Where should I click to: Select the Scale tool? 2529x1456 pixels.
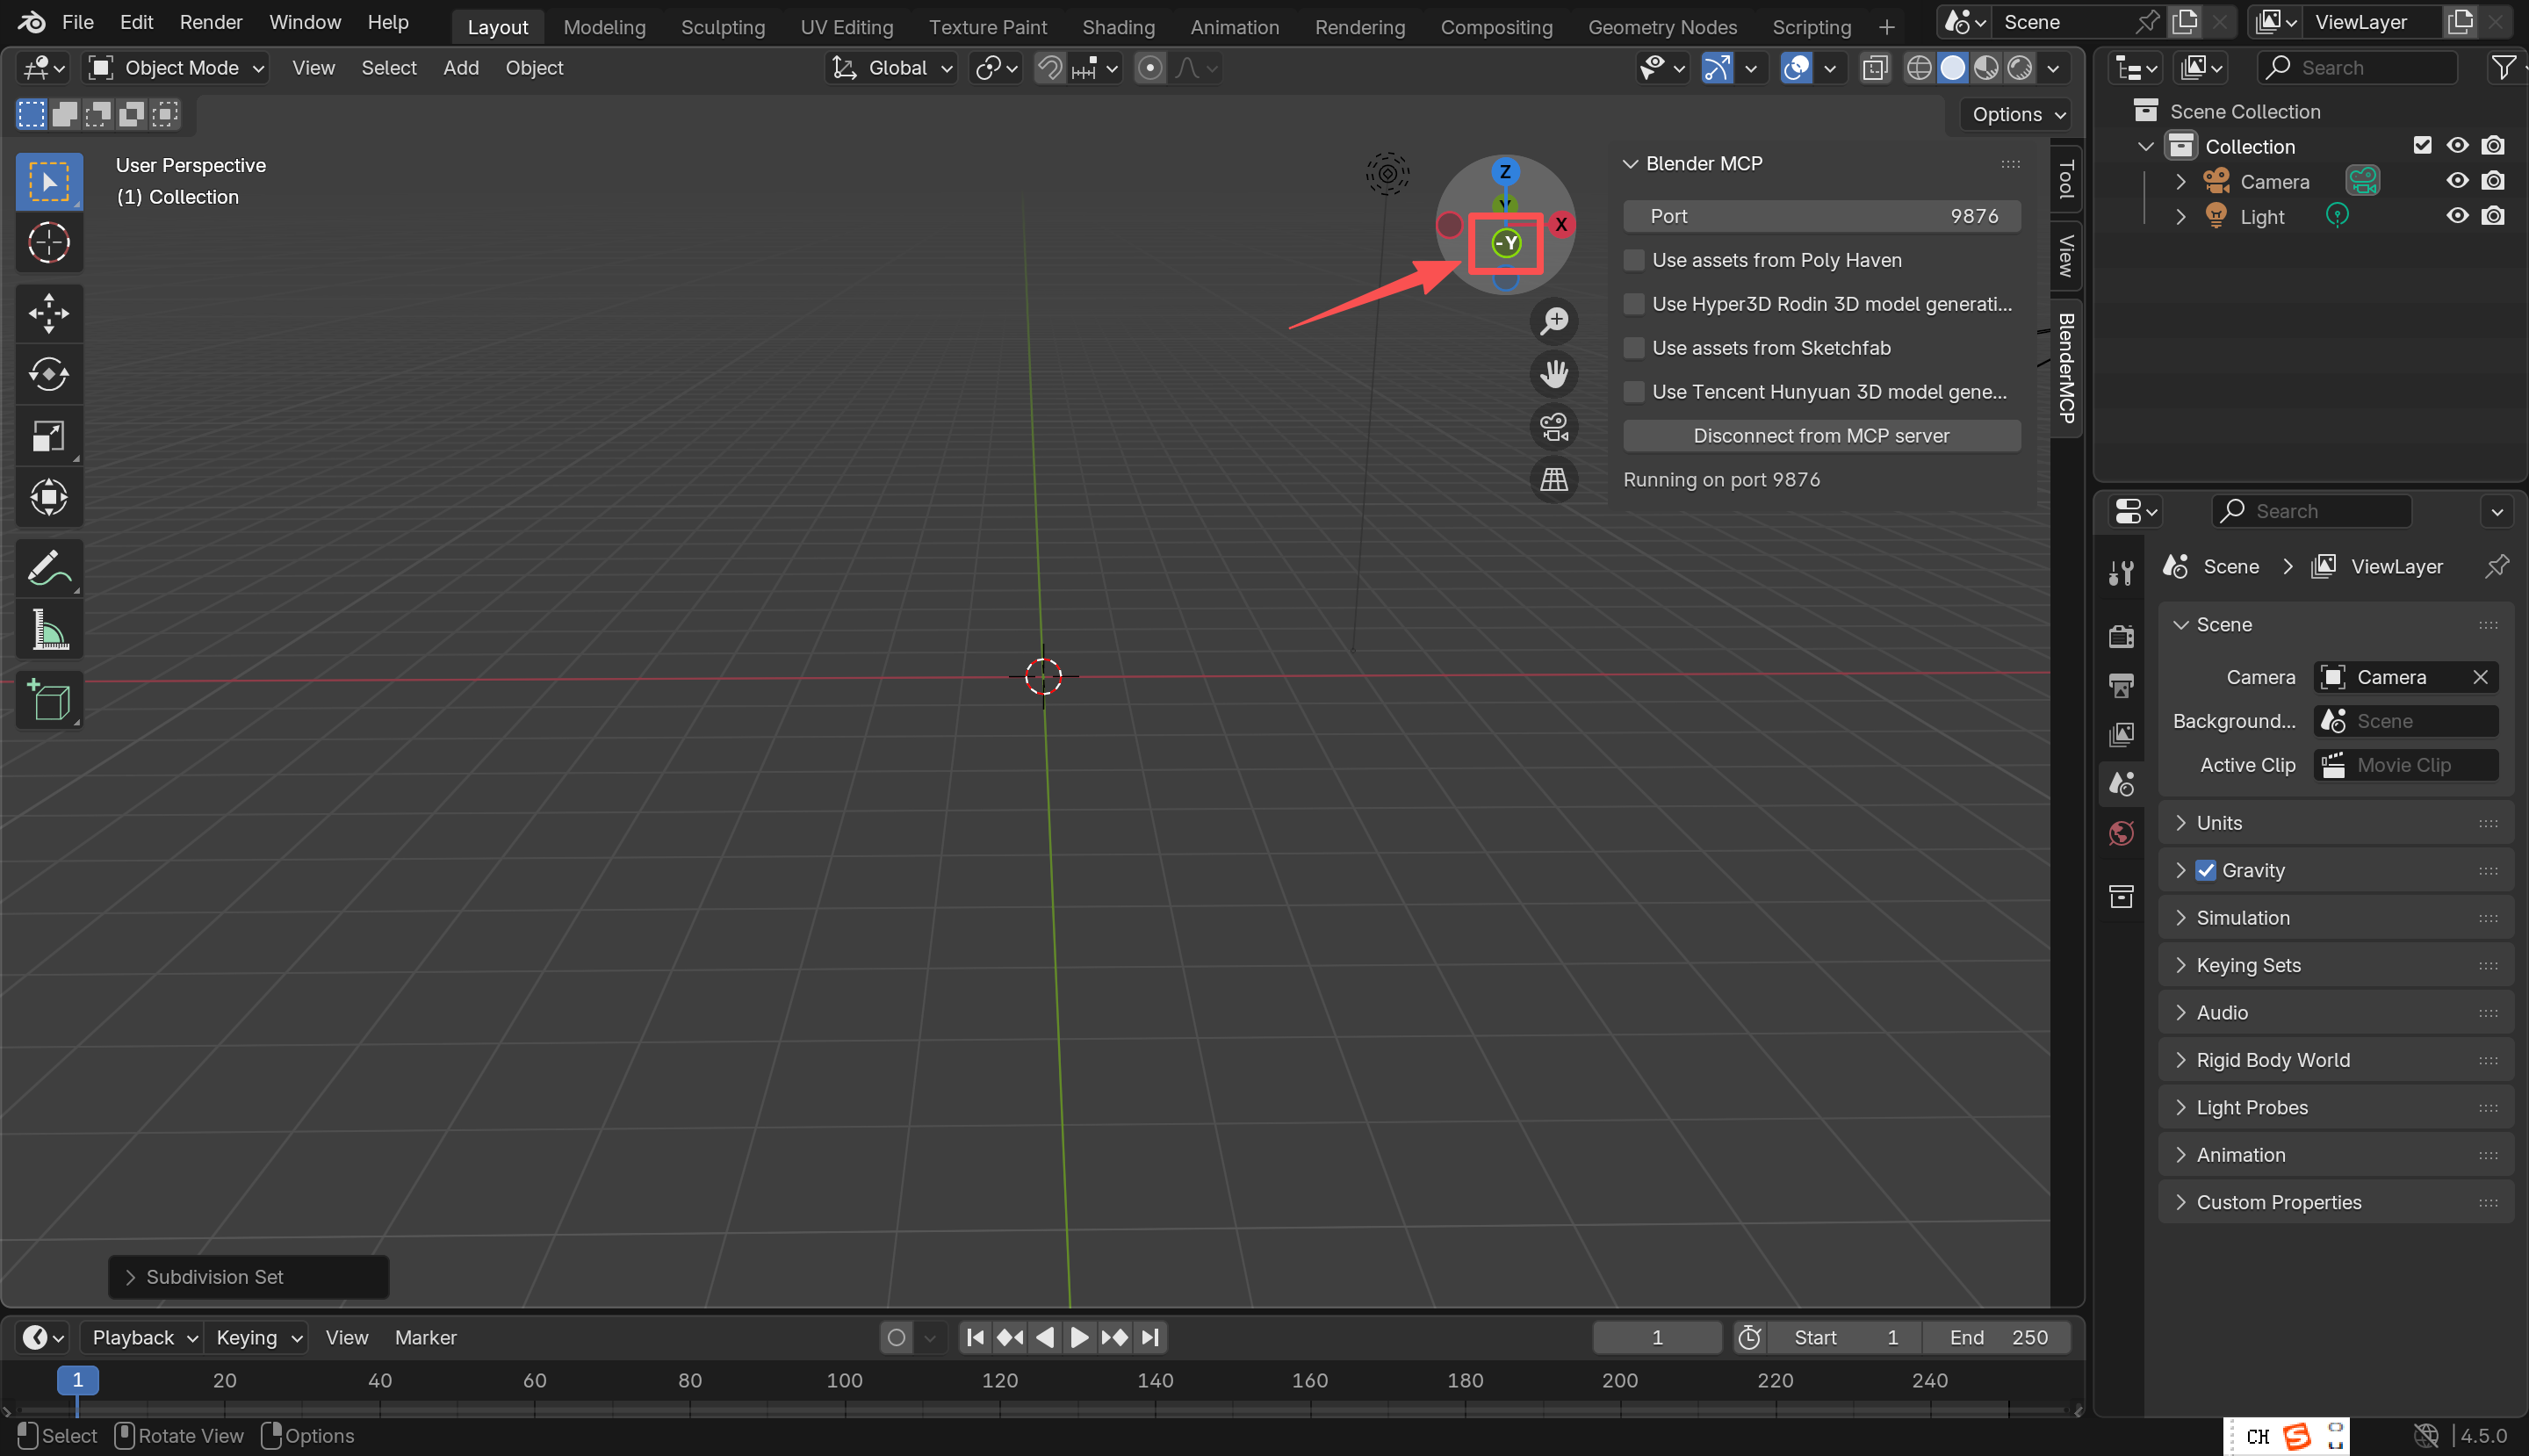[x=49, y=435]
